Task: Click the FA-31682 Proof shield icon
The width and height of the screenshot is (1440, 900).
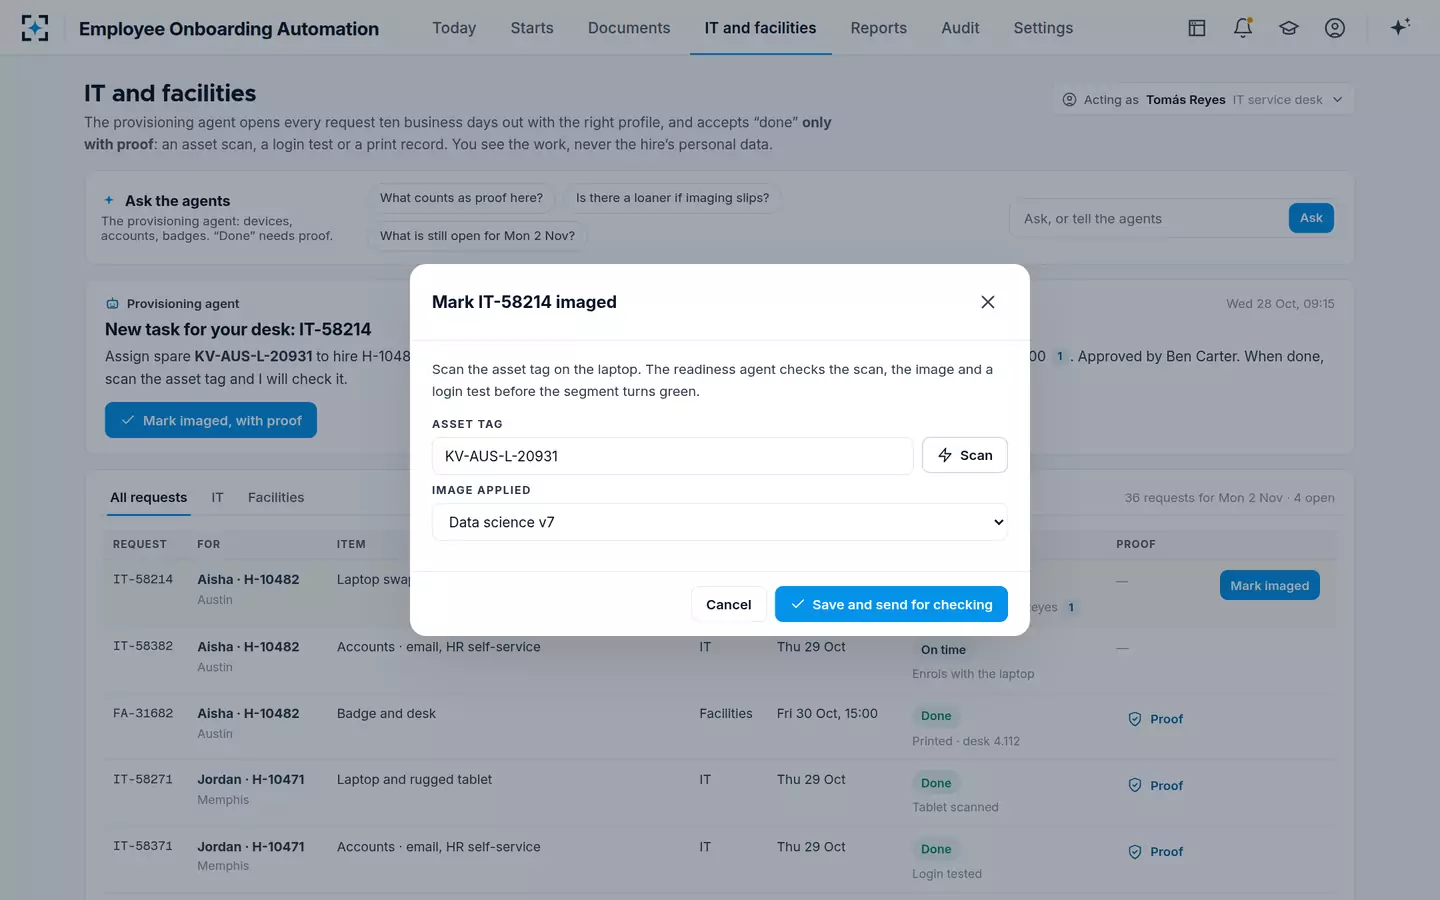Action: 1135,719
